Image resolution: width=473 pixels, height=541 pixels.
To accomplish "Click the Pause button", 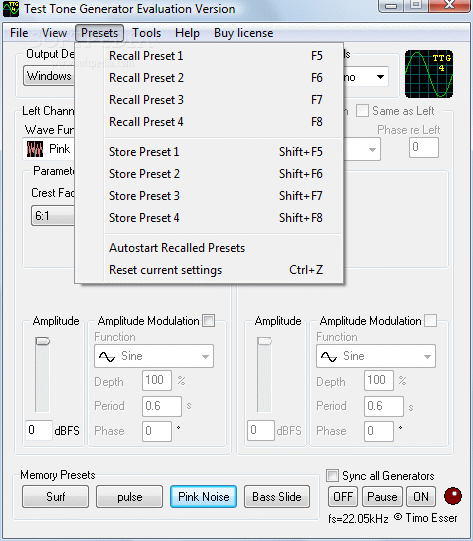I will (x=382, y=497).
